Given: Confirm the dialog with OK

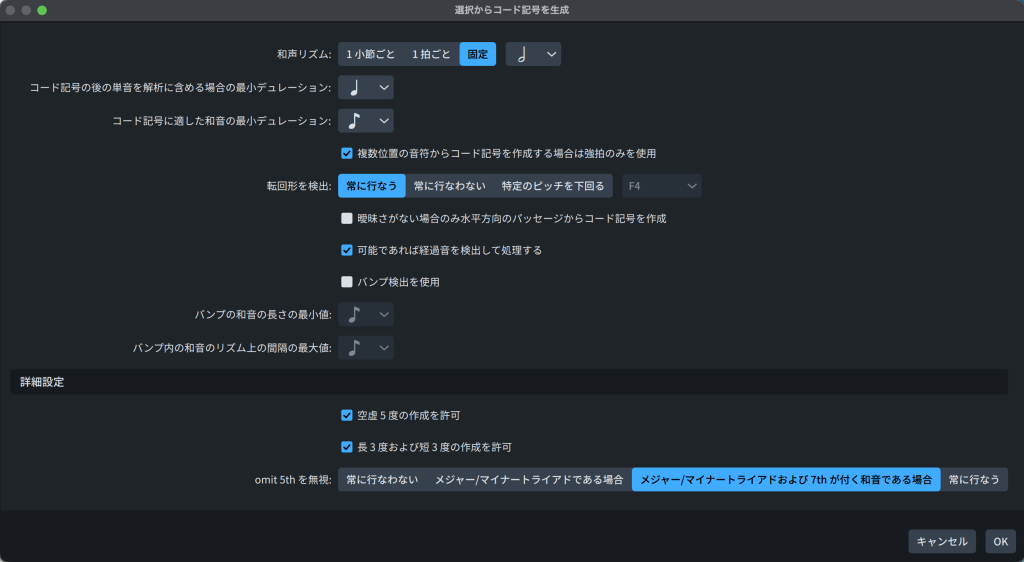Looking at the screenshot, I should 1000,542.
